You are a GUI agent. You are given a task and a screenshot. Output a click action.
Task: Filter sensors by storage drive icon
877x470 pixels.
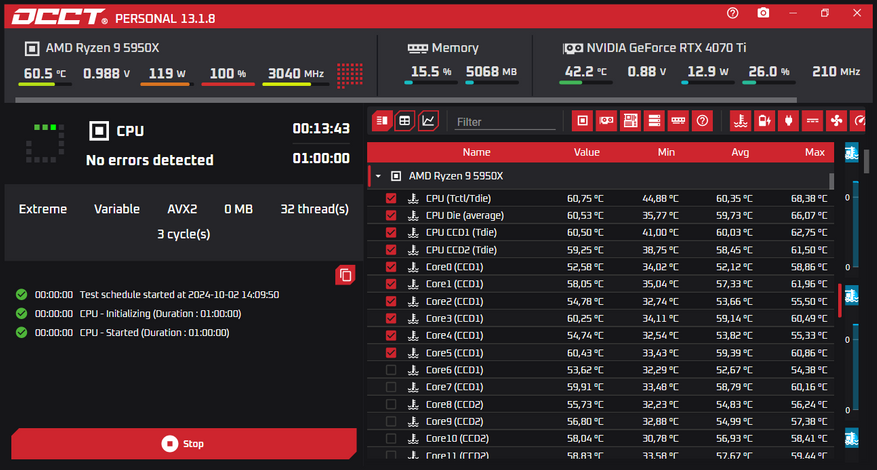[x=654, y=121]
